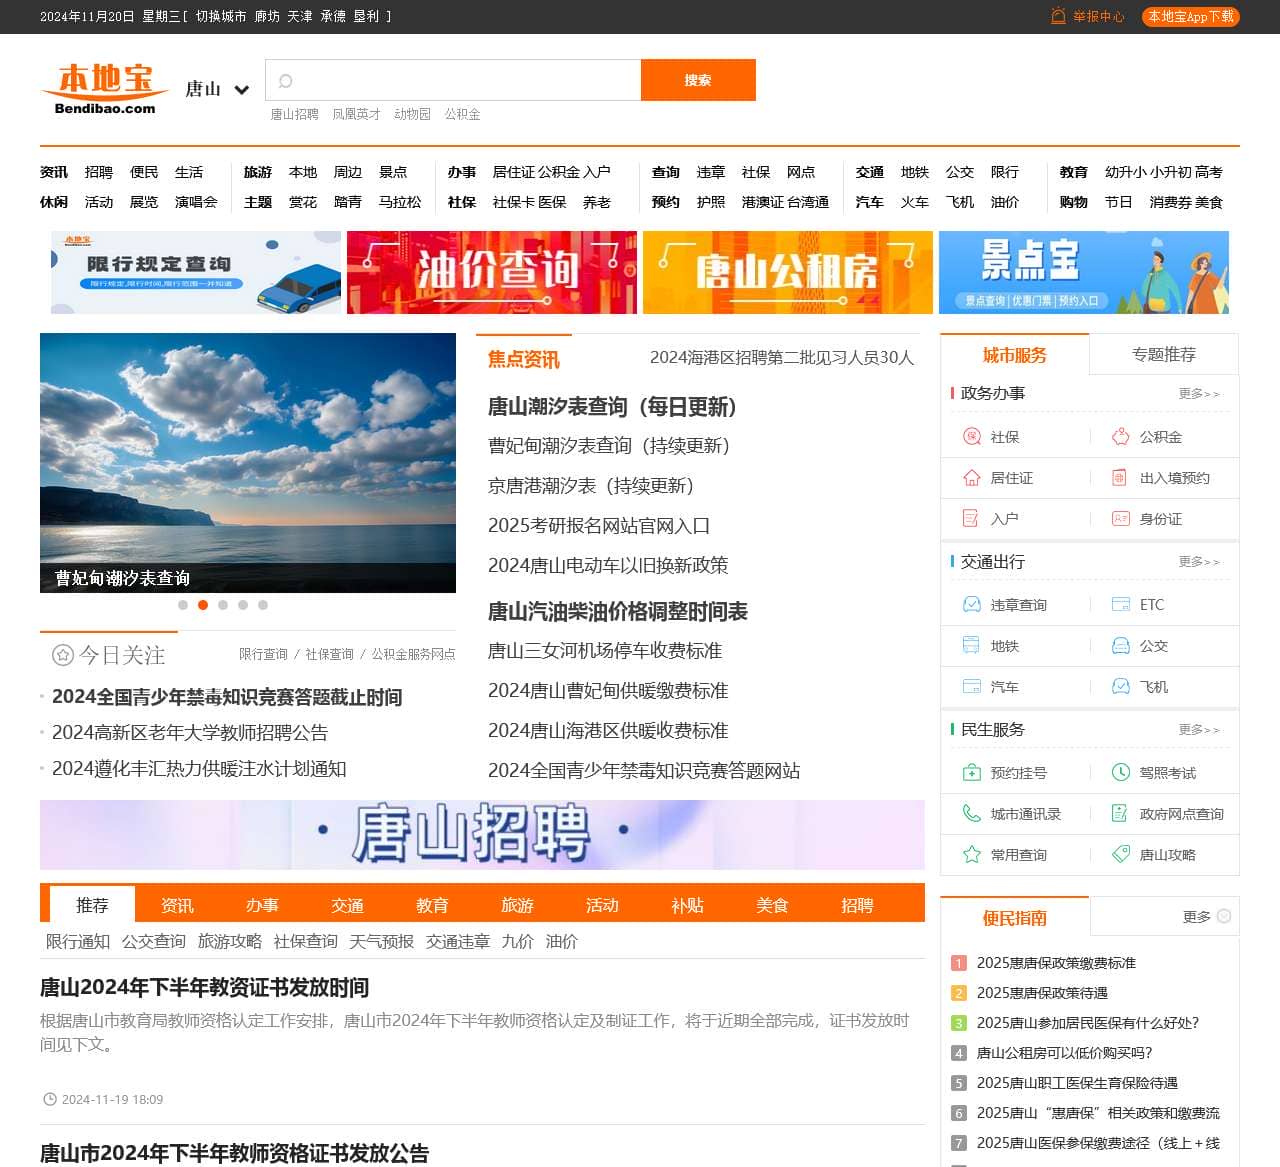Switch to the 专题推荐 tab

(1163, 355)
